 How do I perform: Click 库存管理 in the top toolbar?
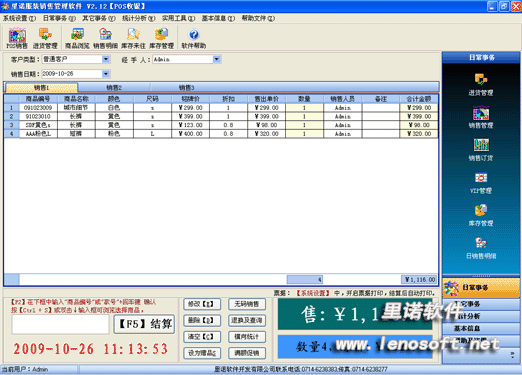click(x=161, y=39)
